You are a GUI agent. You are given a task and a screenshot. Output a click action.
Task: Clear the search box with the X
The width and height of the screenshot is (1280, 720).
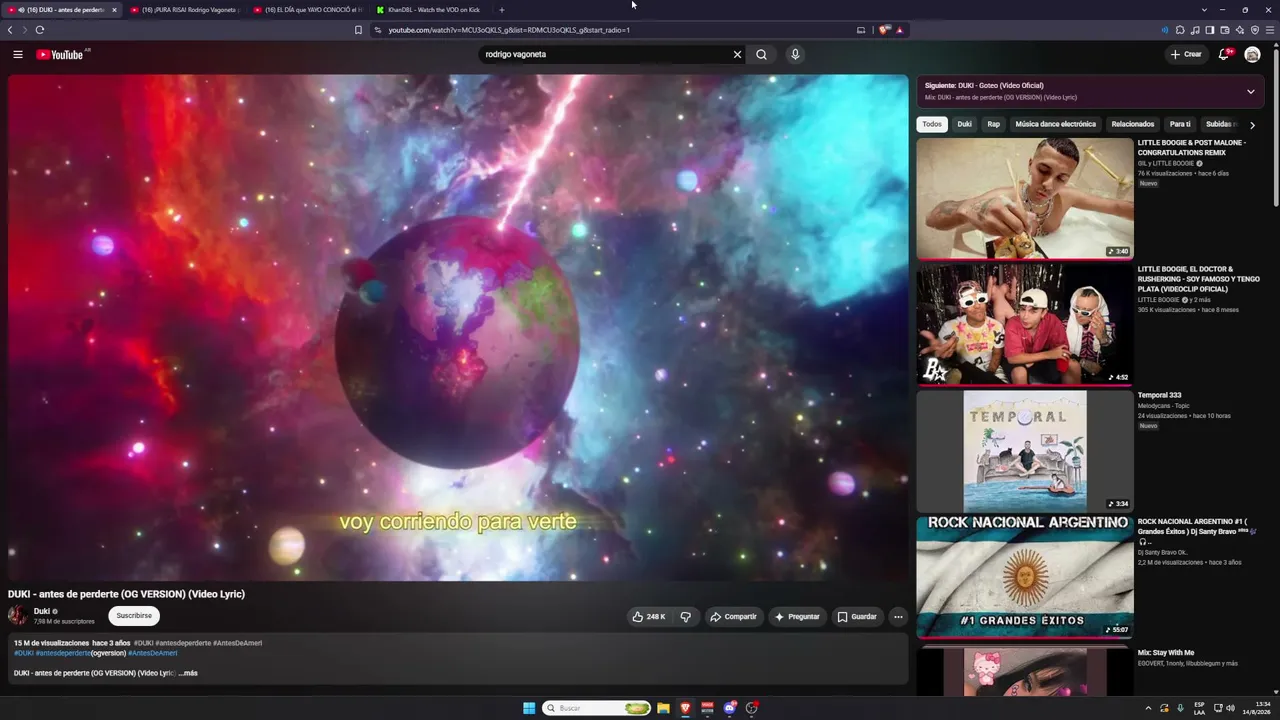coord(738,55)
